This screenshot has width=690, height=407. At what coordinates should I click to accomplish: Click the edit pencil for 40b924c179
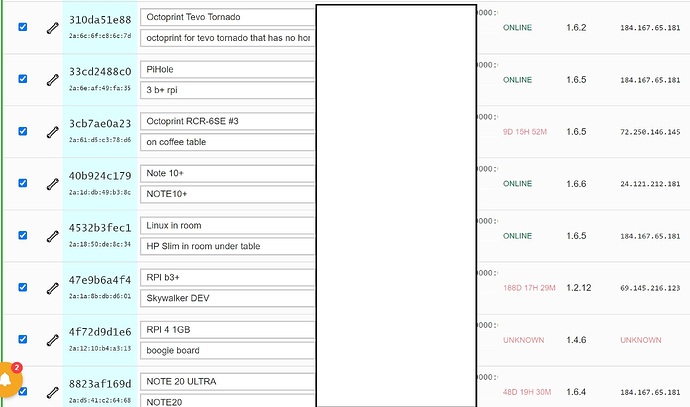(x=52, y=183)
